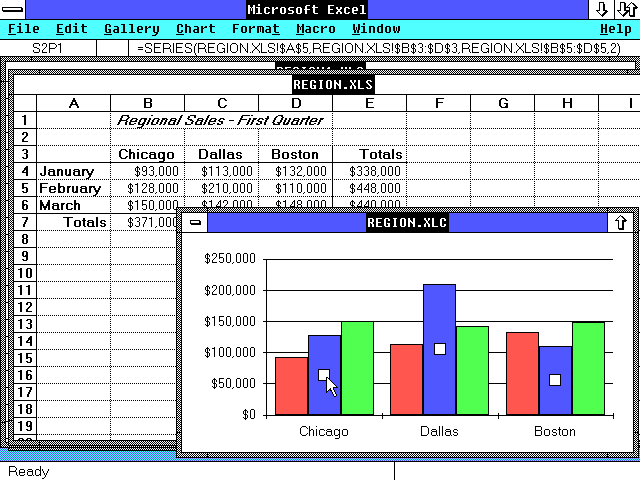Image resolution: width=640 pixels, height=480 pixels.
Task: Select the Chicago March green bar
Action: (x=357, y=368)
